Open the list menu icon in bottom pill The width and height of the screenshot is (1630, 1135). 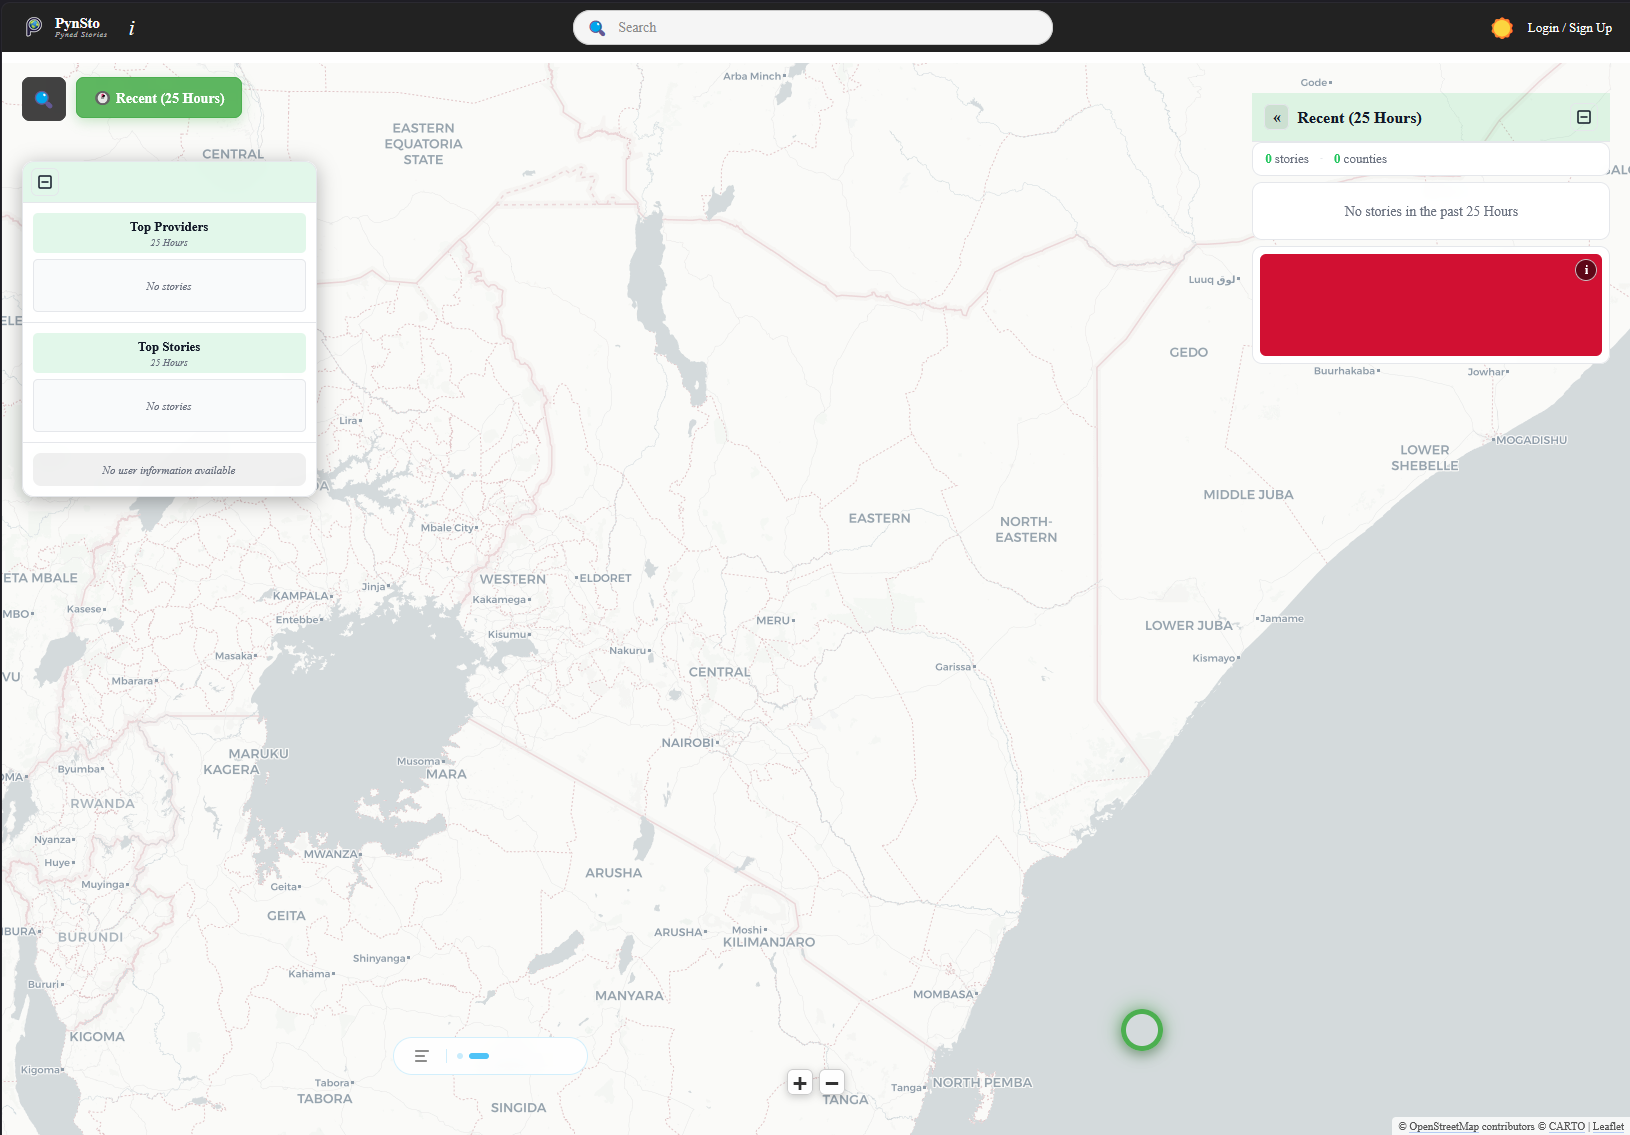[422, 1056]
